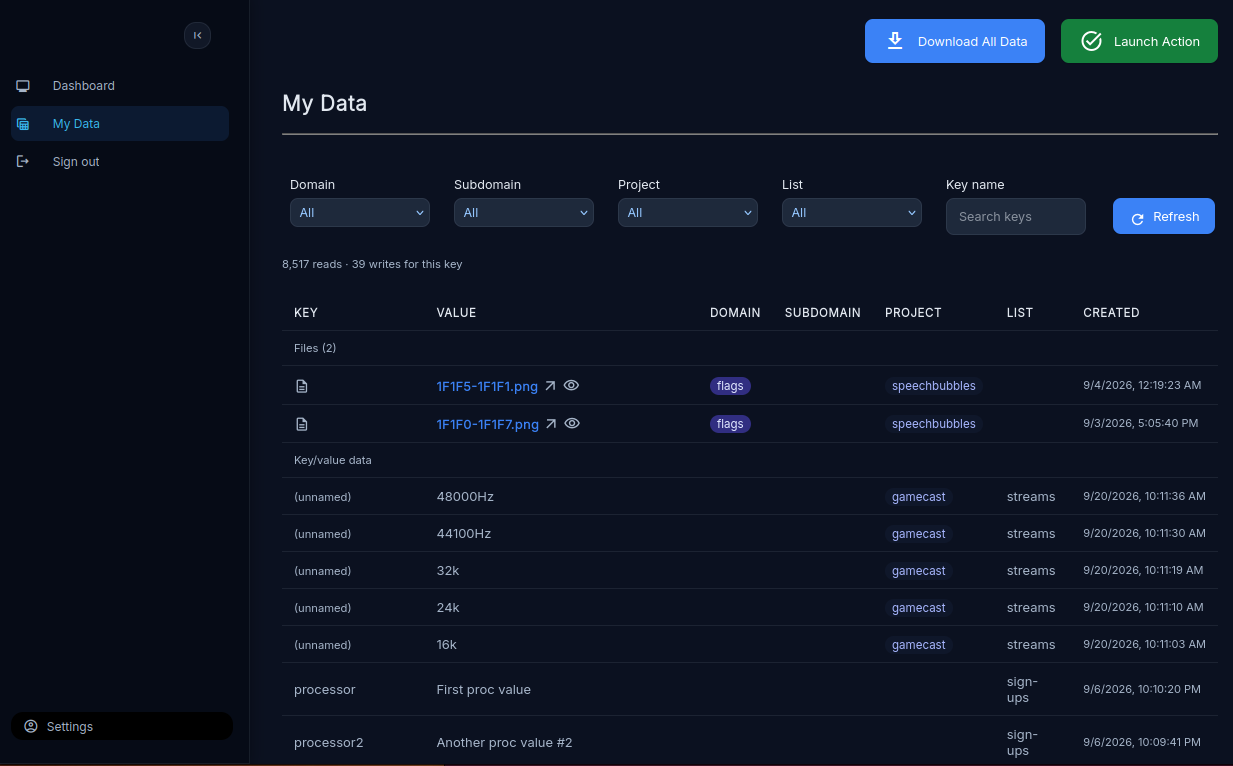Screen dimensions: 1233x766
Task: Refresh the data list
Action: pos(1164,216)
